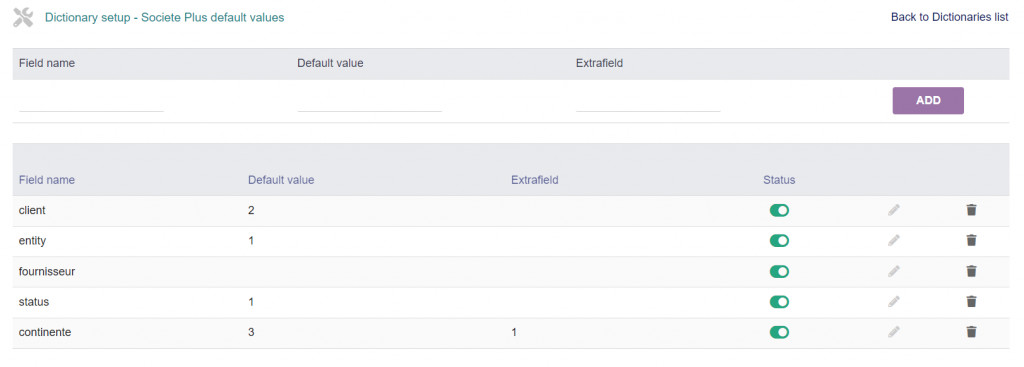1024x367 pixels.
Task: Switch off the continente status toggle
Action: click(x=779, y=332)
